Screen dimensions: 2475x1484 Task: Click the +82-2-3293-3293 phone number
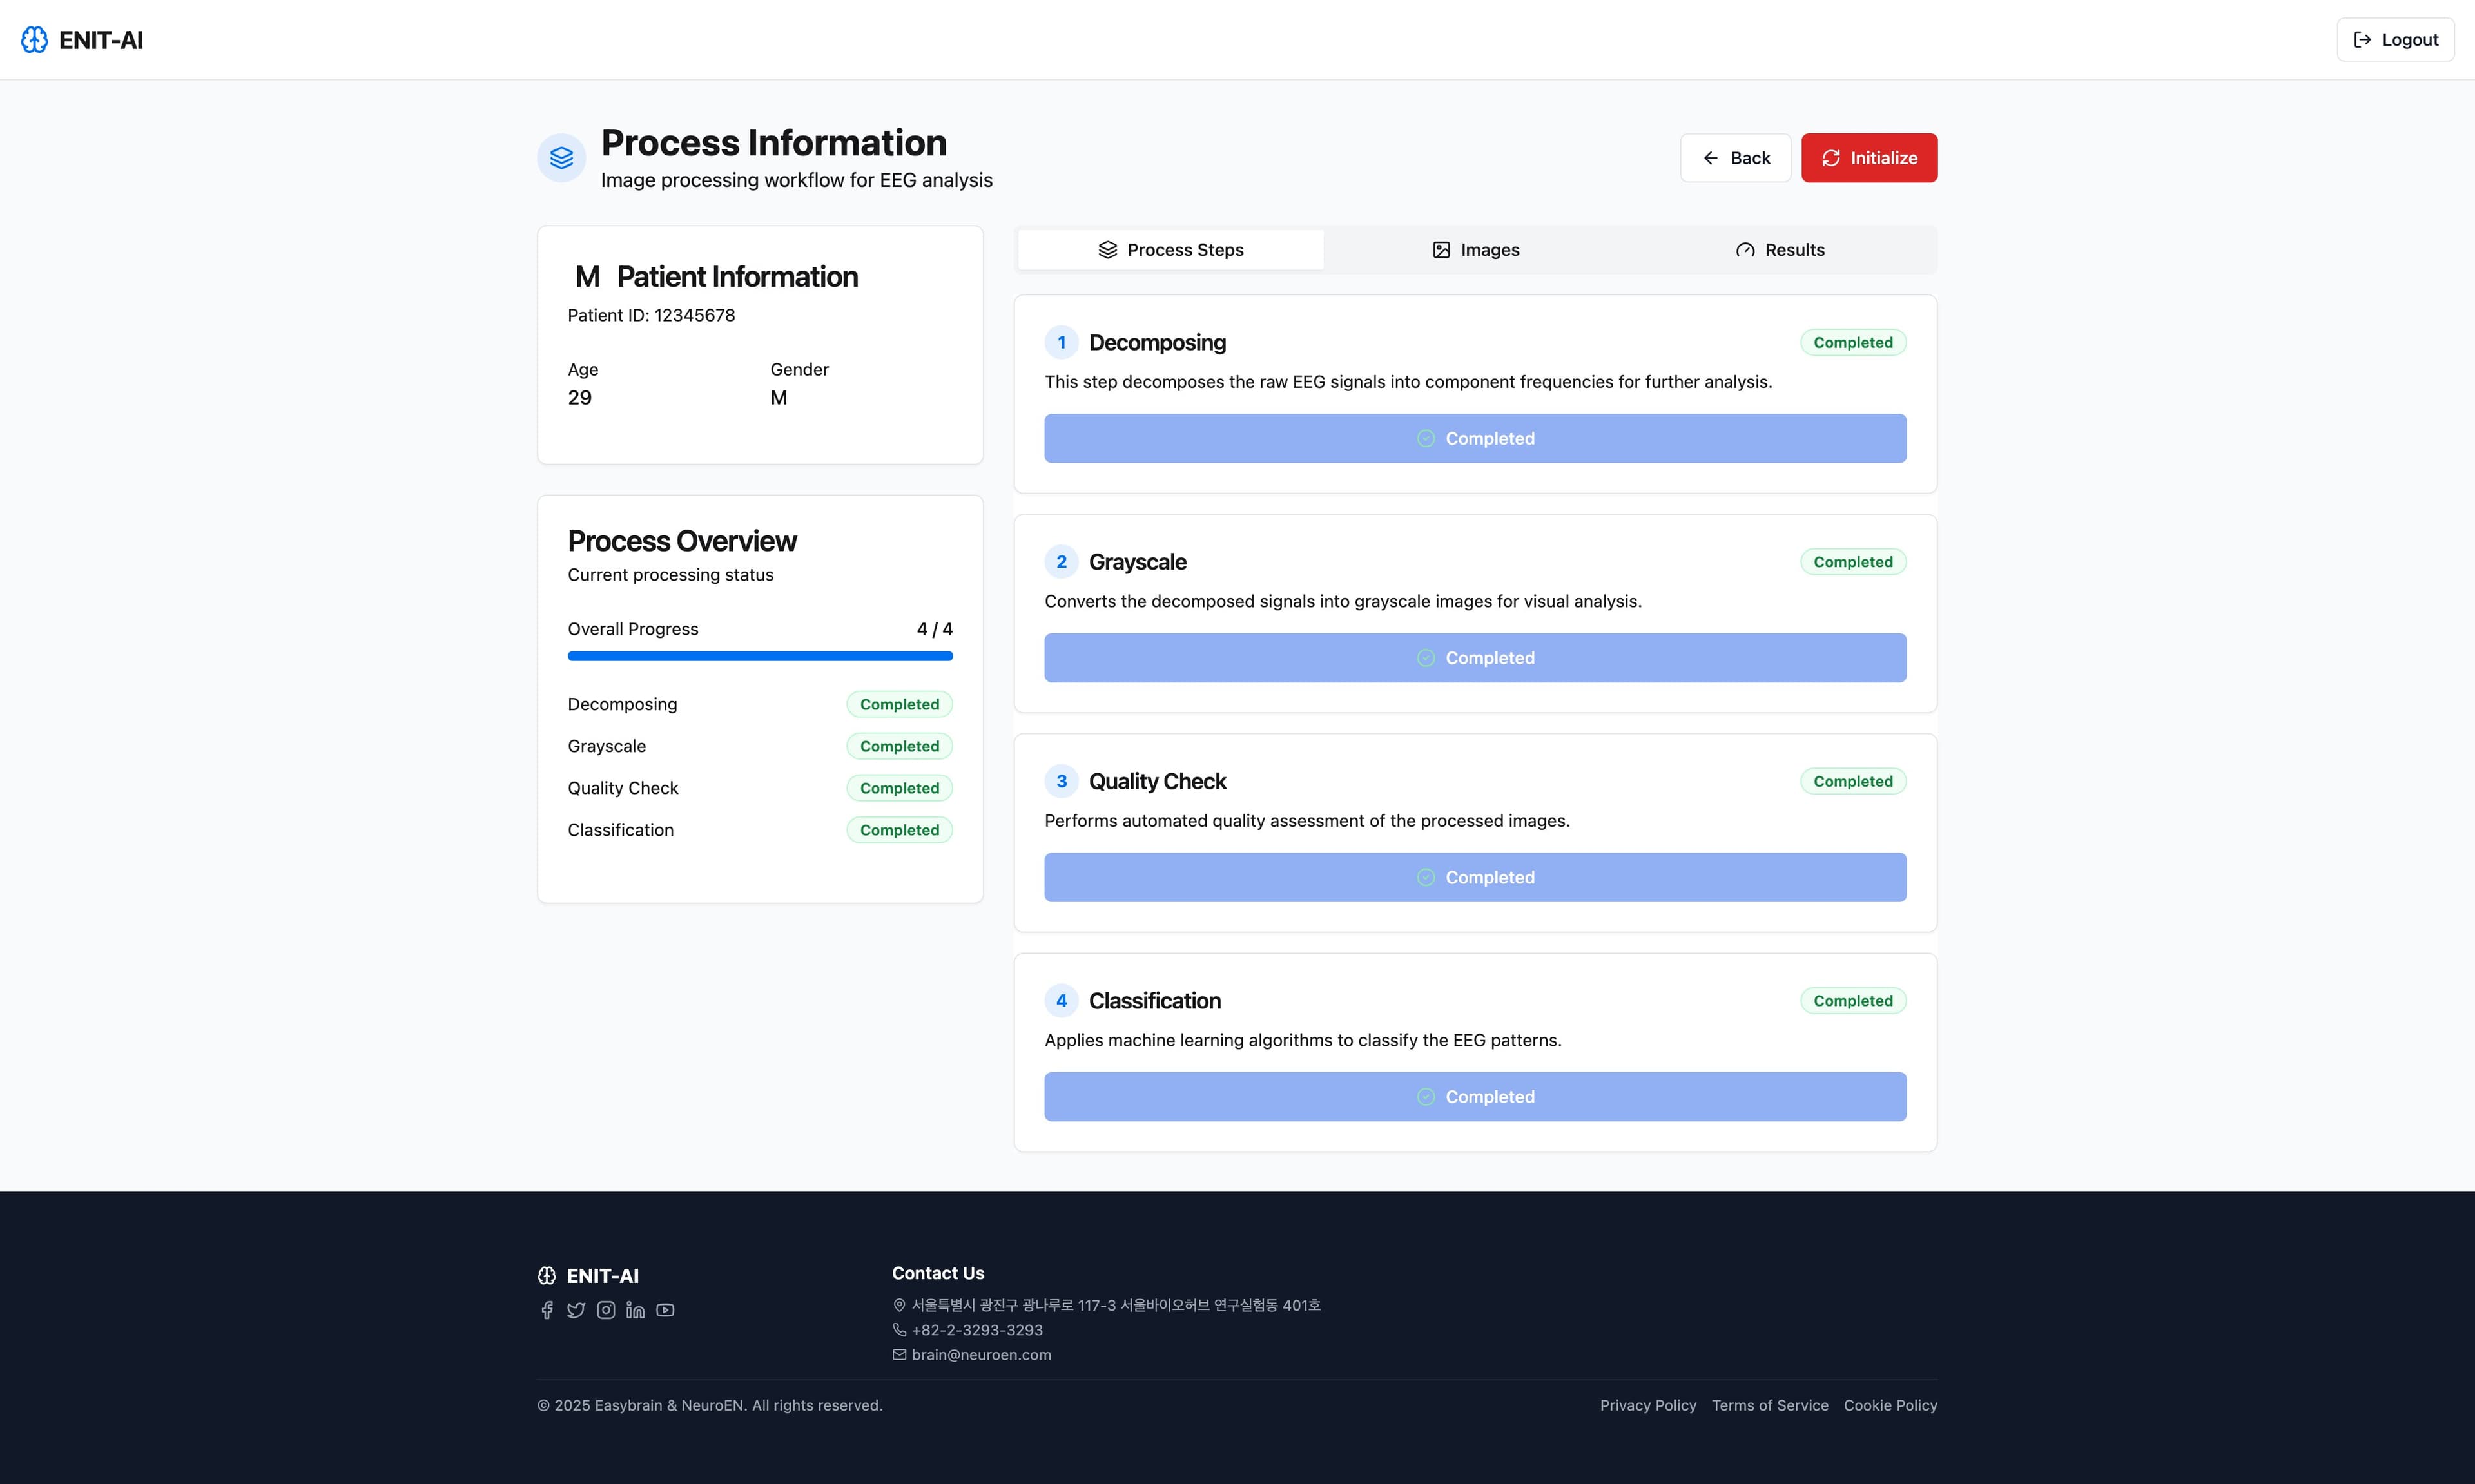coord(977,1330)
